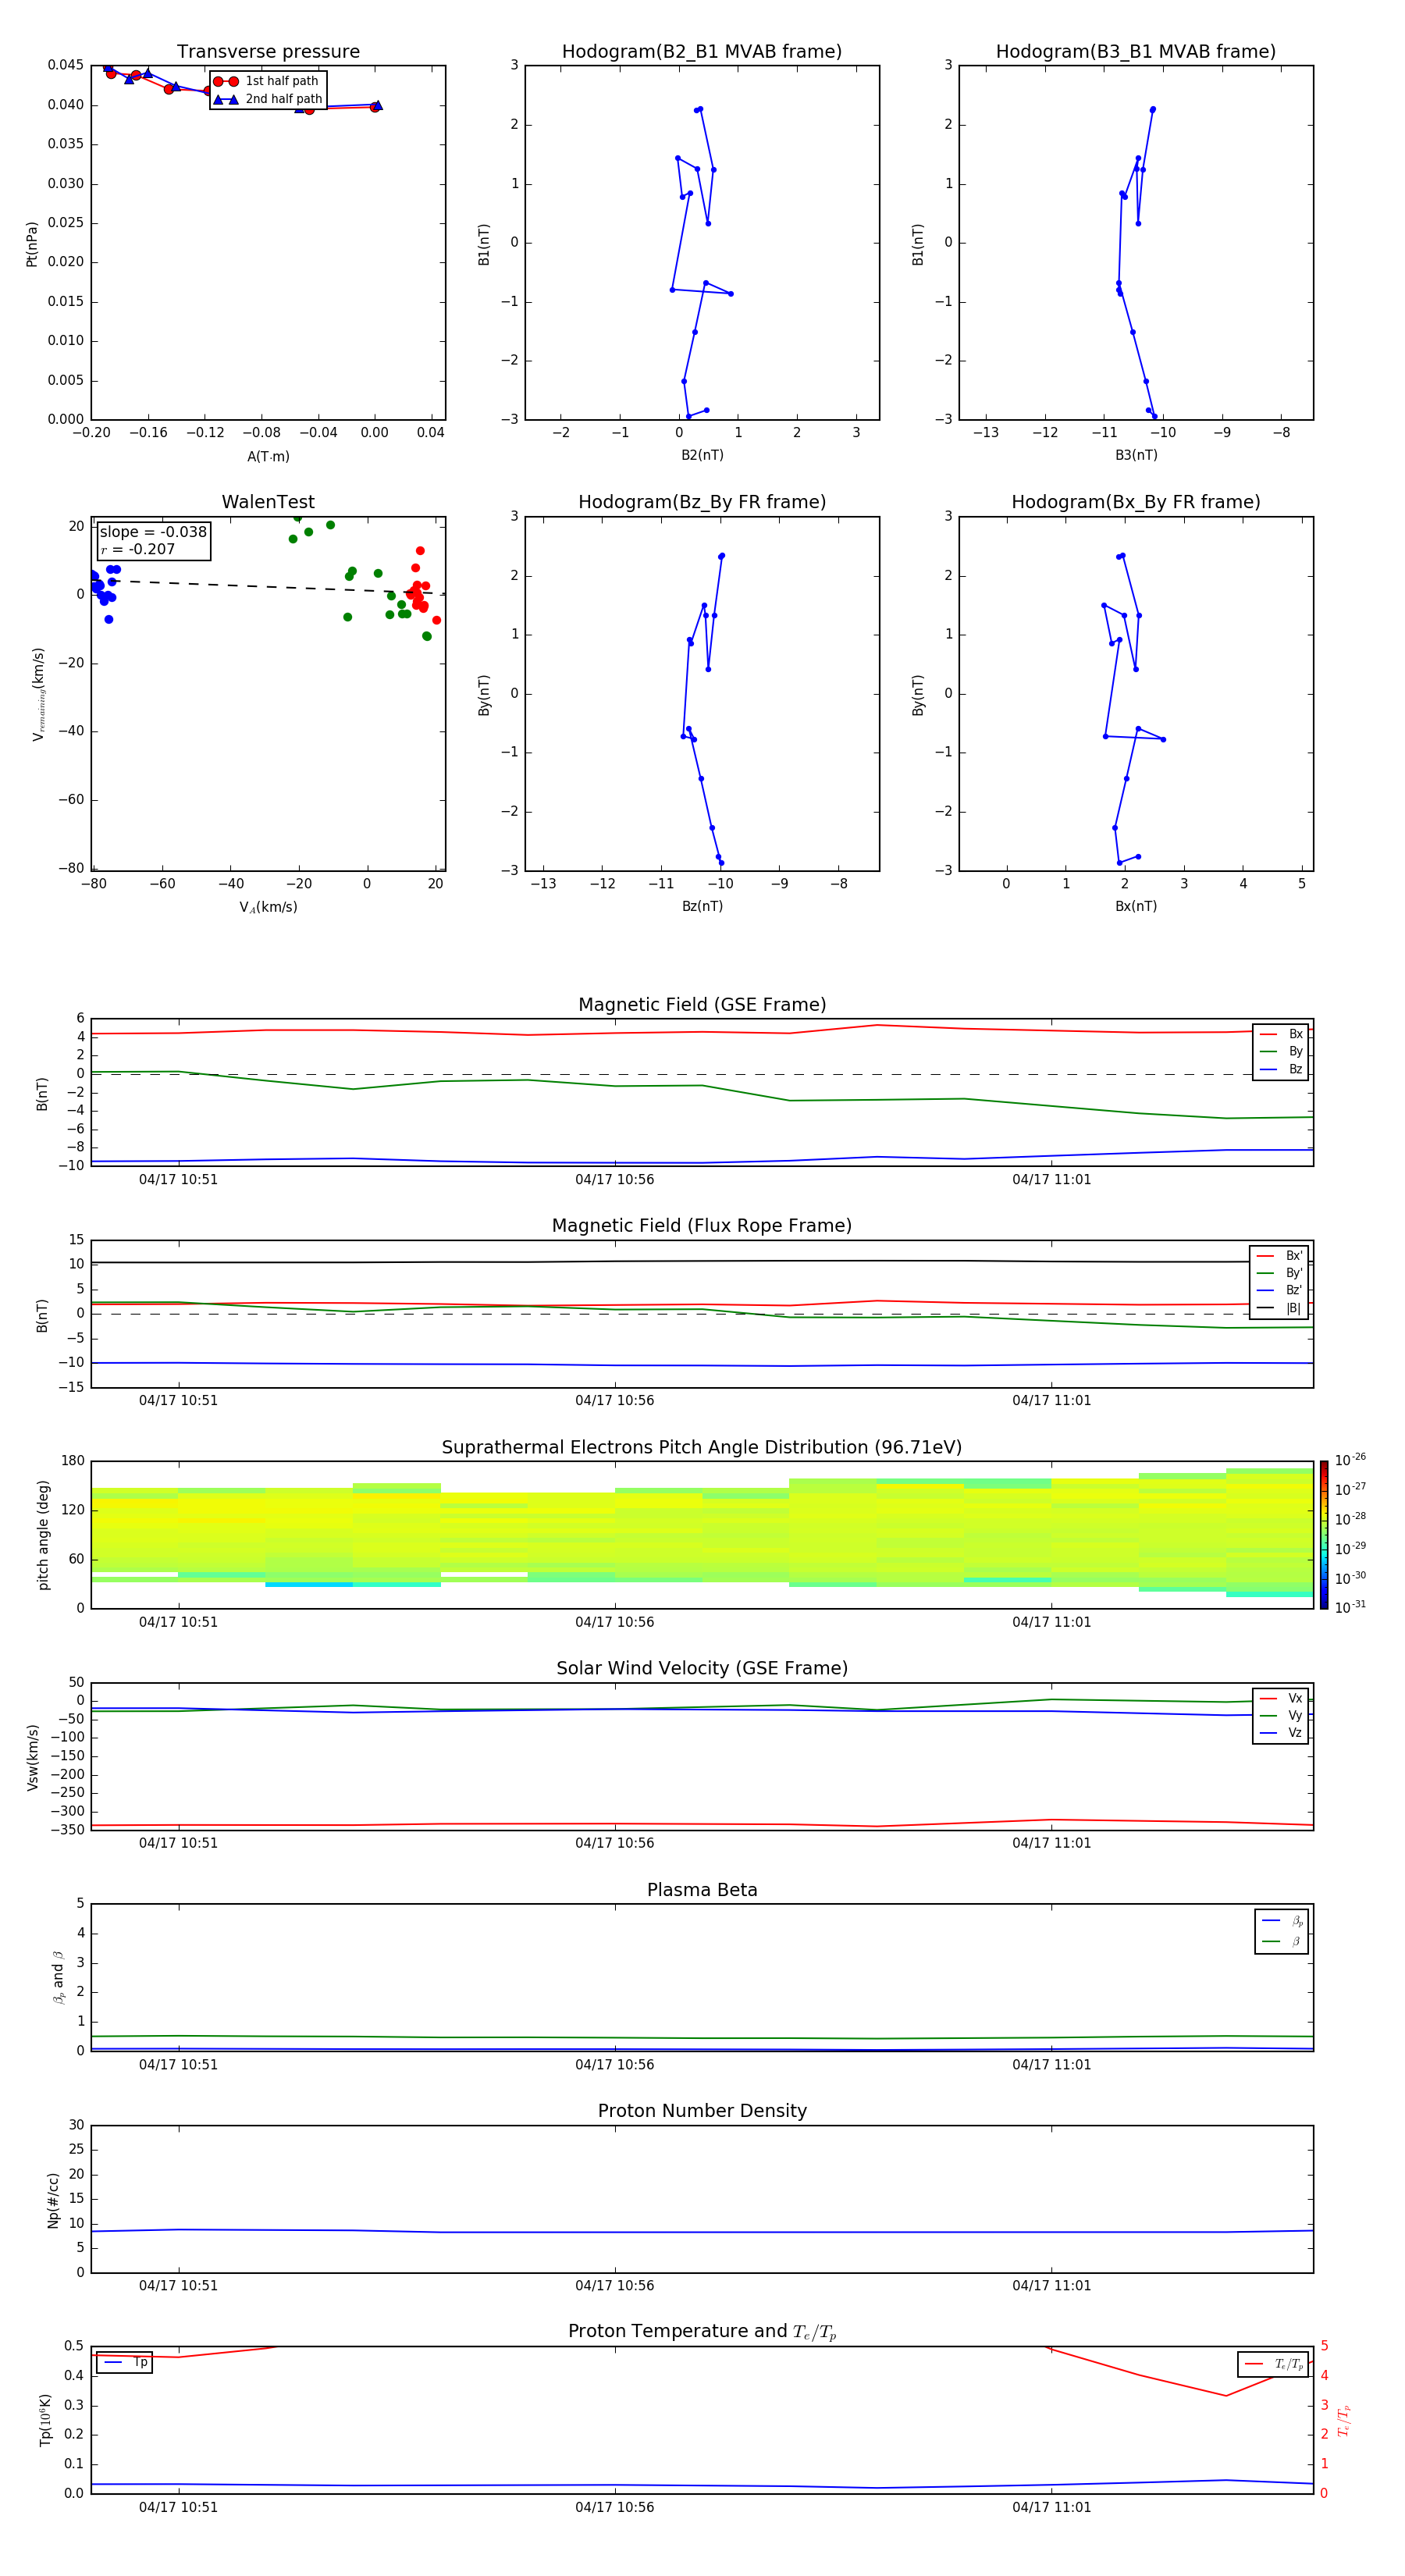Click the 'Transverse pressure' plot title
The image size is (1405, 2576).
click(268, 52)
